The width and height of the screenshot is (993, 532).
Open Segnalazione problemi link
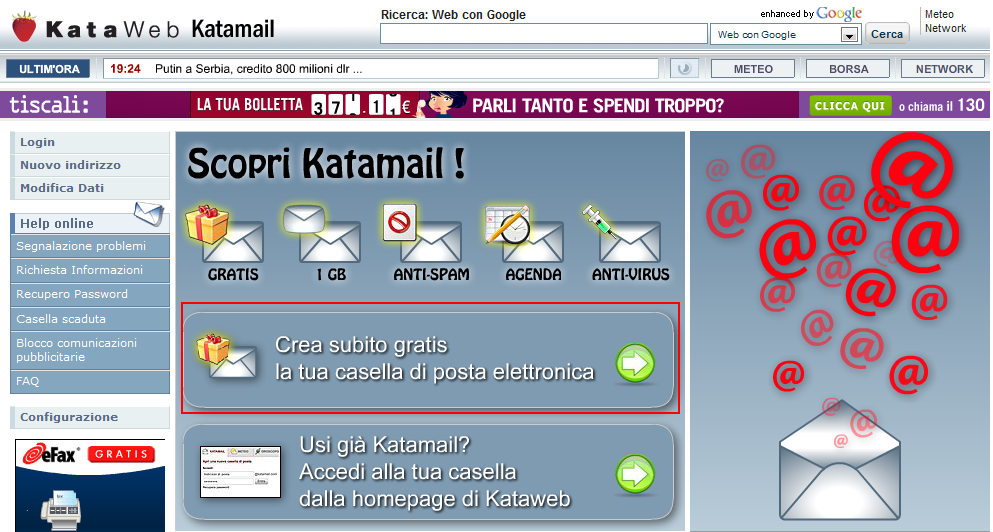point(90,246)
